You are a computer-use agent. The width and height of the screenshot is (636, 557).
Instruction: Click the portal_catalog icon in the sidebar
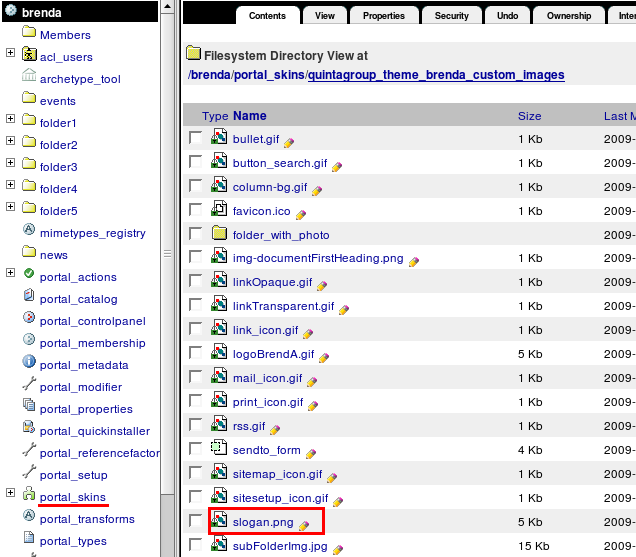click(x=29, y=299)
